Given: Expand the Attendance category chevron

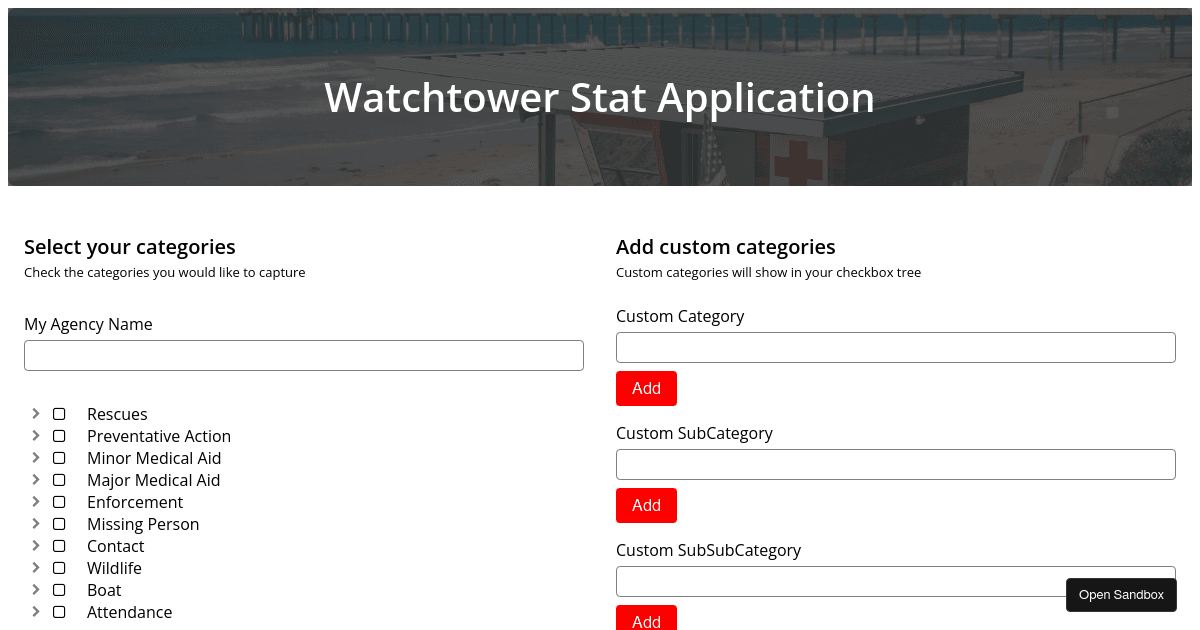Looking at the screenshot, I should point(35,611).
